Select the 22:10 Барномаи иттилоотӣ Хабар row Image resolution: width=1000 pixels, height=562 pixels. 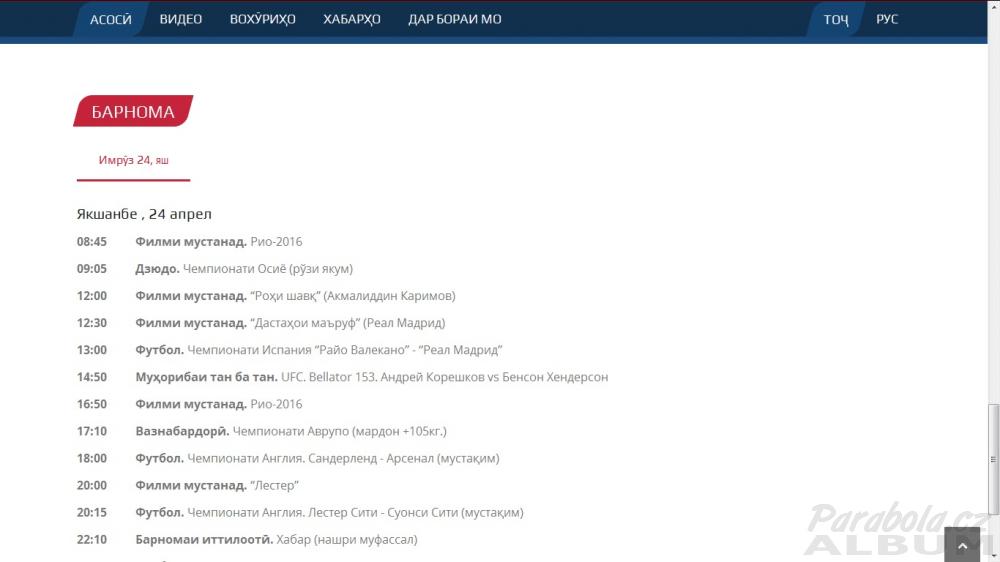247,540
